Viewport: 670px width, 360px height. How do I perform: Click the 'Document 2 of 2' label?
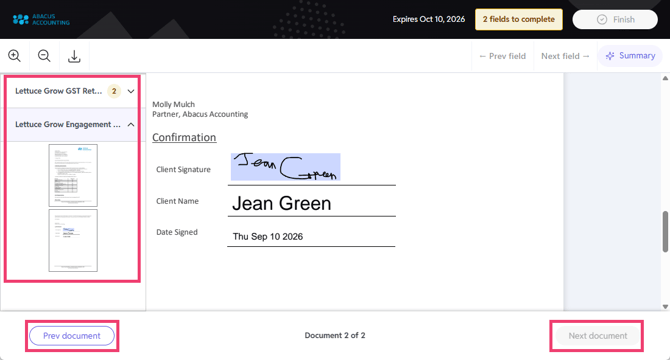coord(335,335)
